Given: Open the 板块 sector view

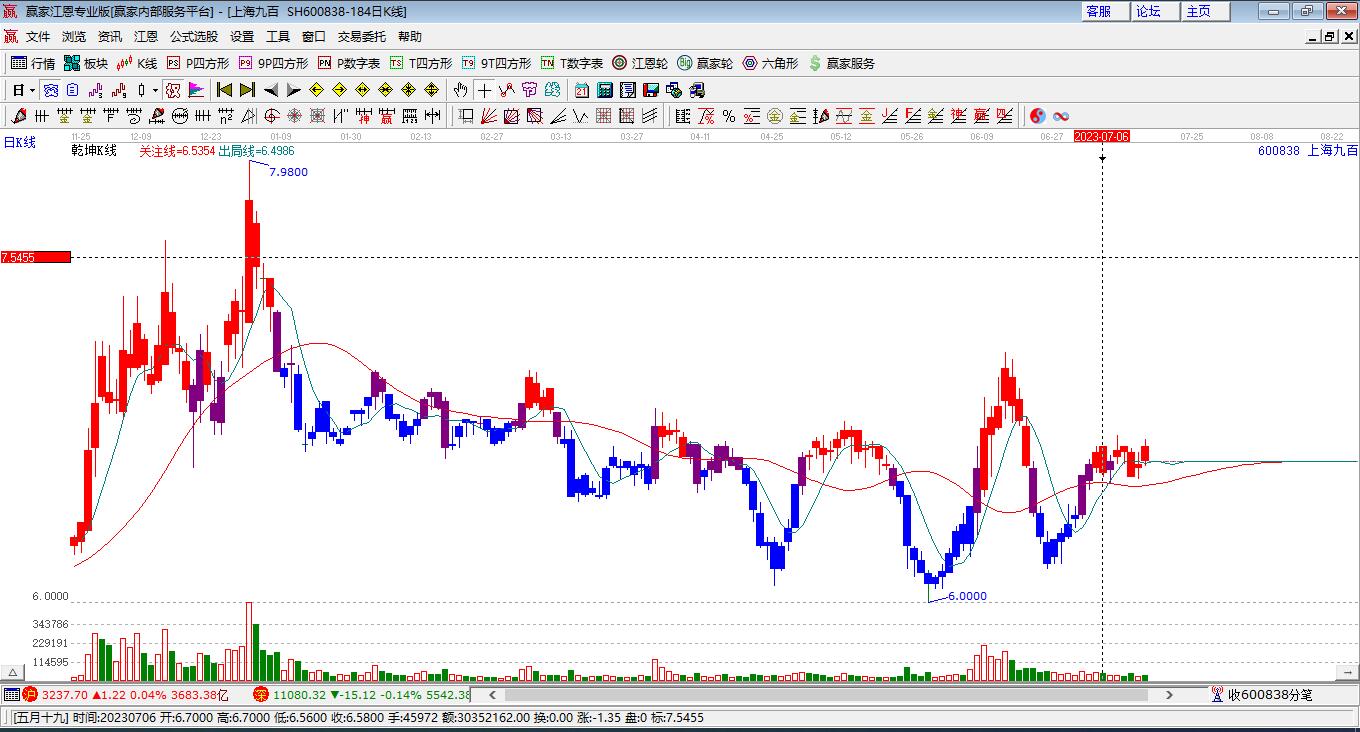Looking at the screenshot, I should [x=85, y=63].
